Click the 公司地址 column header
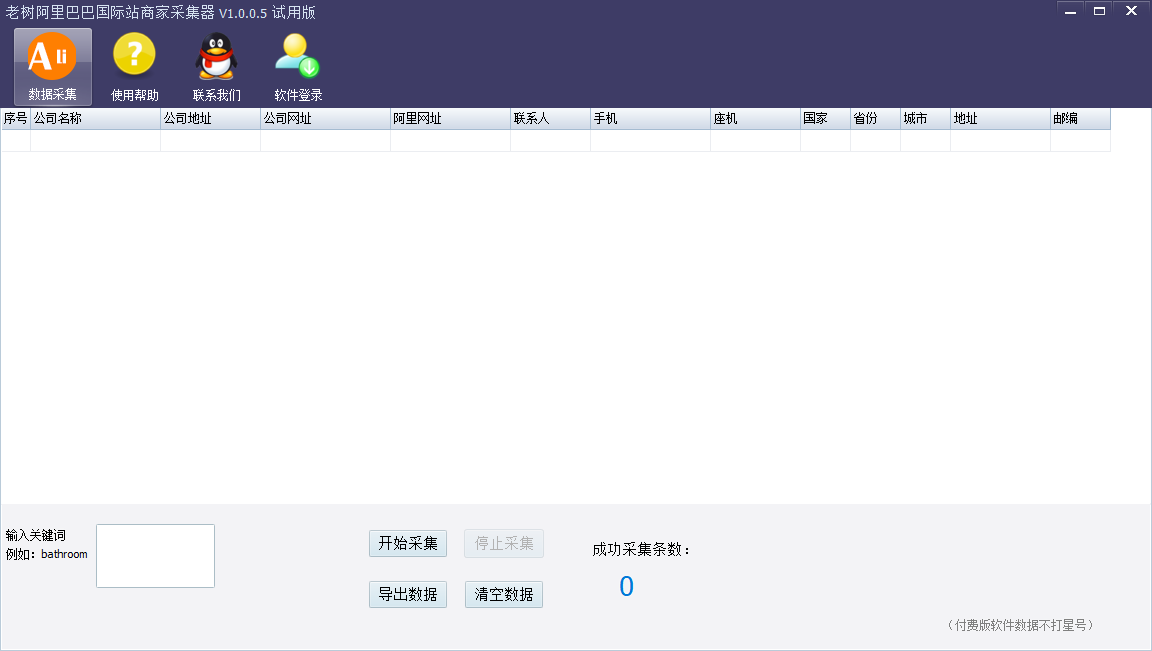1152x651 pixels. coord(210,118)
